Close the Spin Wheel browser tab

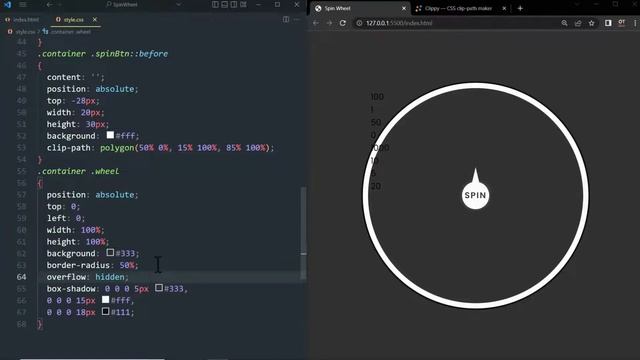tap(404, 8)
